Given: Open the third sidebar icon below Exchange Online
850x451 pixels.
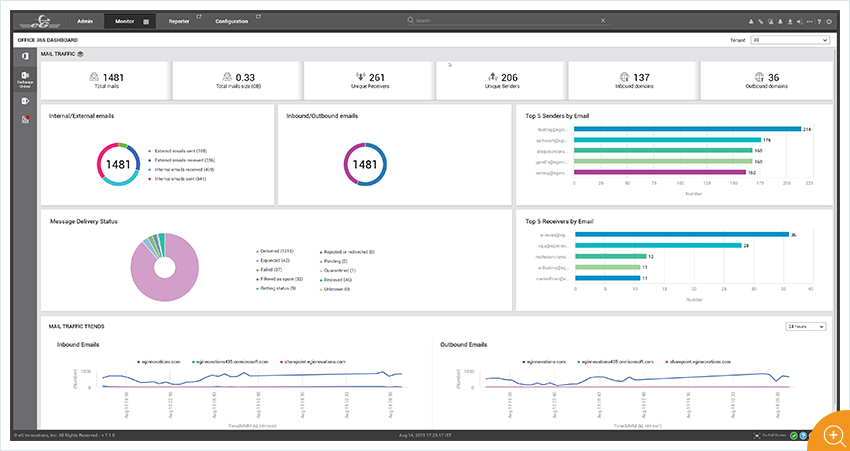Looking at the screenshot, I should (25, 101).
